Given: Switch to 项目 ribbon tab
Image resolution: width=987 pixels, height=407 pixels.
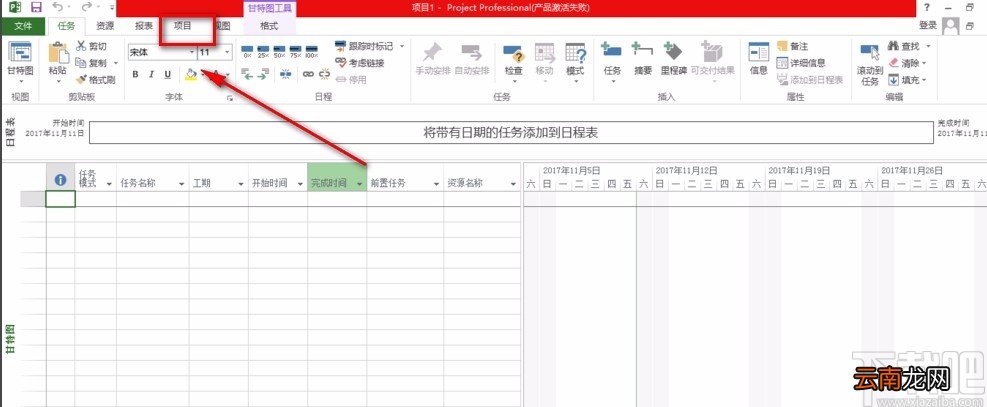Looking at the screenshot, I should click(183, 26).
